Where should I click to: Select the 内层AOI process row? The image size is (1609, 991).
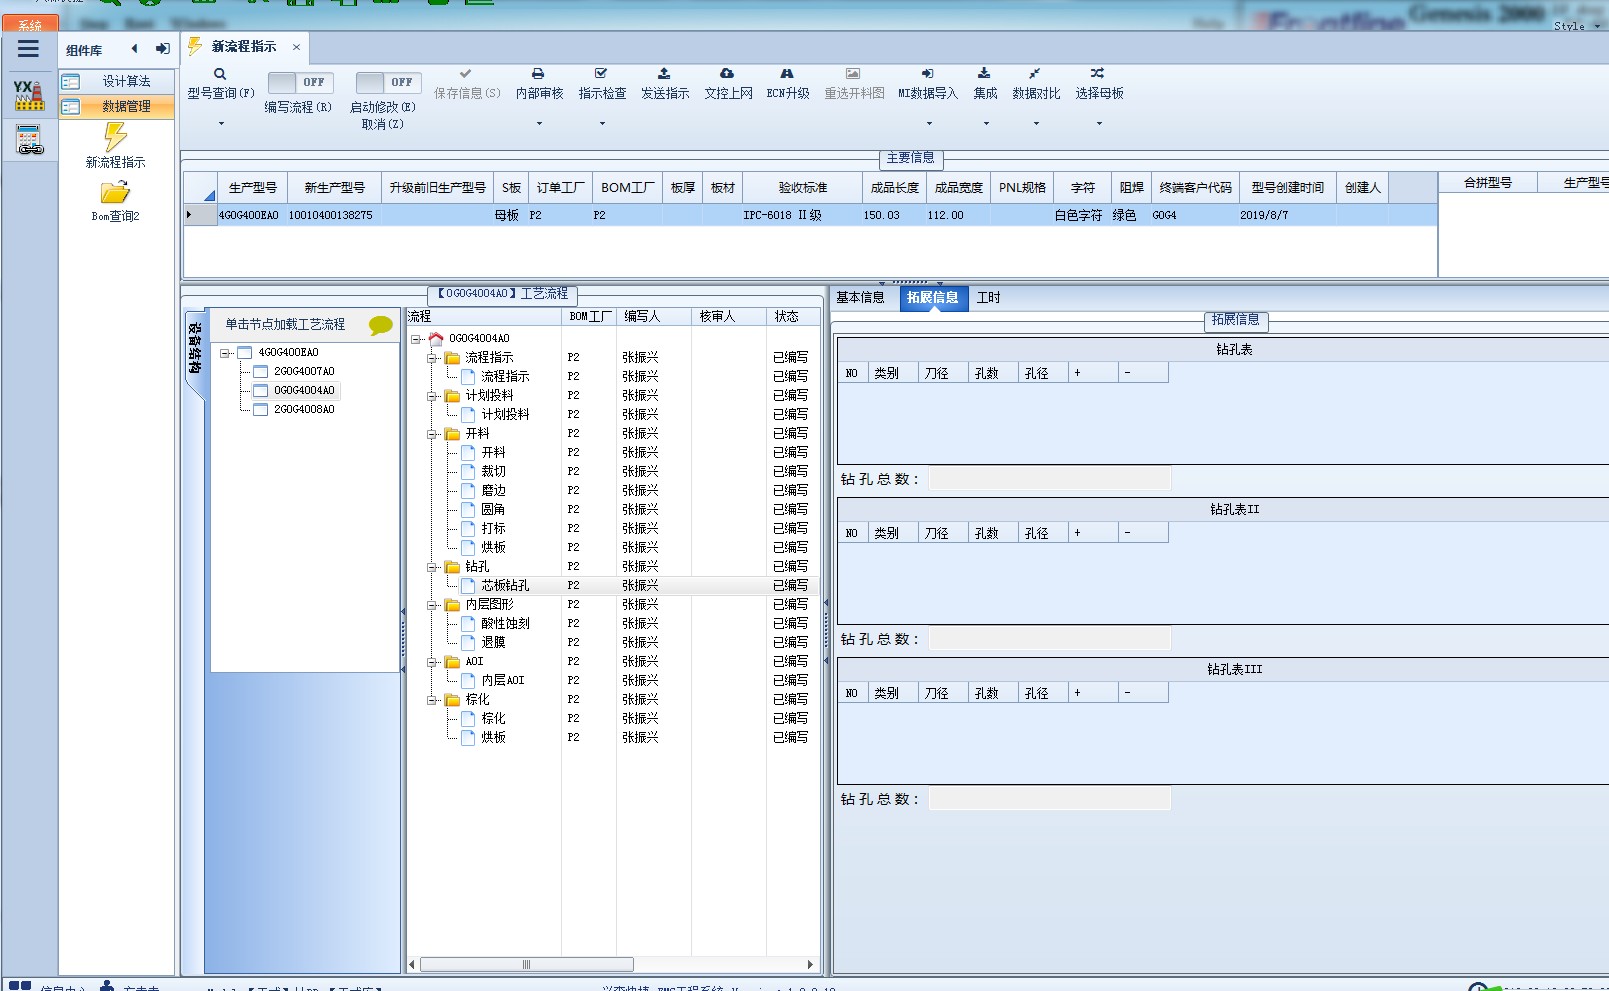coord(614,681)
